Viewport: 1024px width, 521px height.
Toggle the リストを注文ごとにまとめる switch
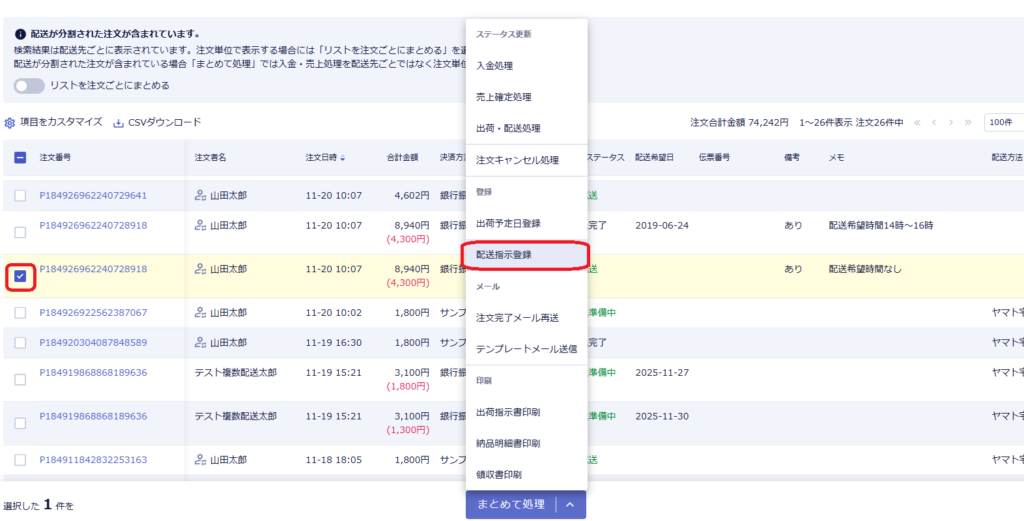[x=29, y=86]
